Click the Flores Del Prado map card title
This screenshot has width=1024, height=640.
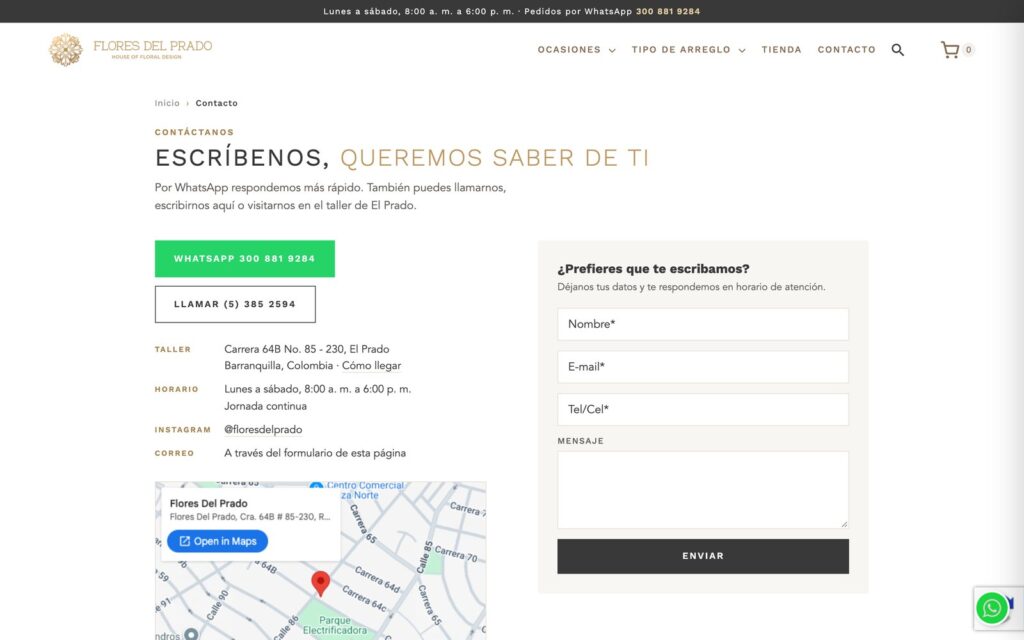[208, 504]
